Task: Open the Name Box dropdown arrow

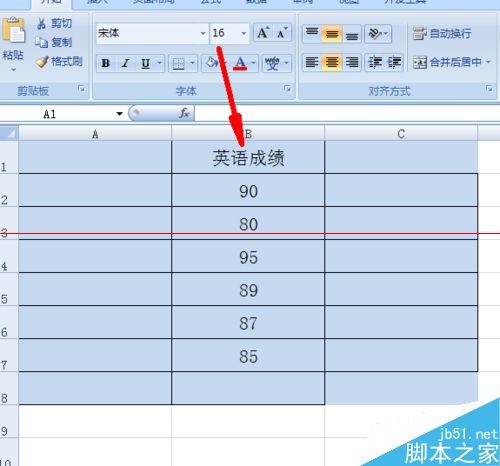Action: pyautogui.click(x=119, y=114)
